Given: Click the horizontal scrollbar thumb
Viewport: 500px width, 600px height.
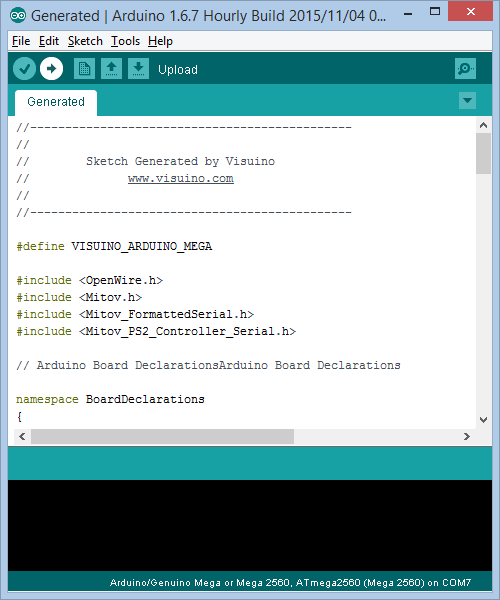Looking at the screenshot, I should click(x=163, y=437).
